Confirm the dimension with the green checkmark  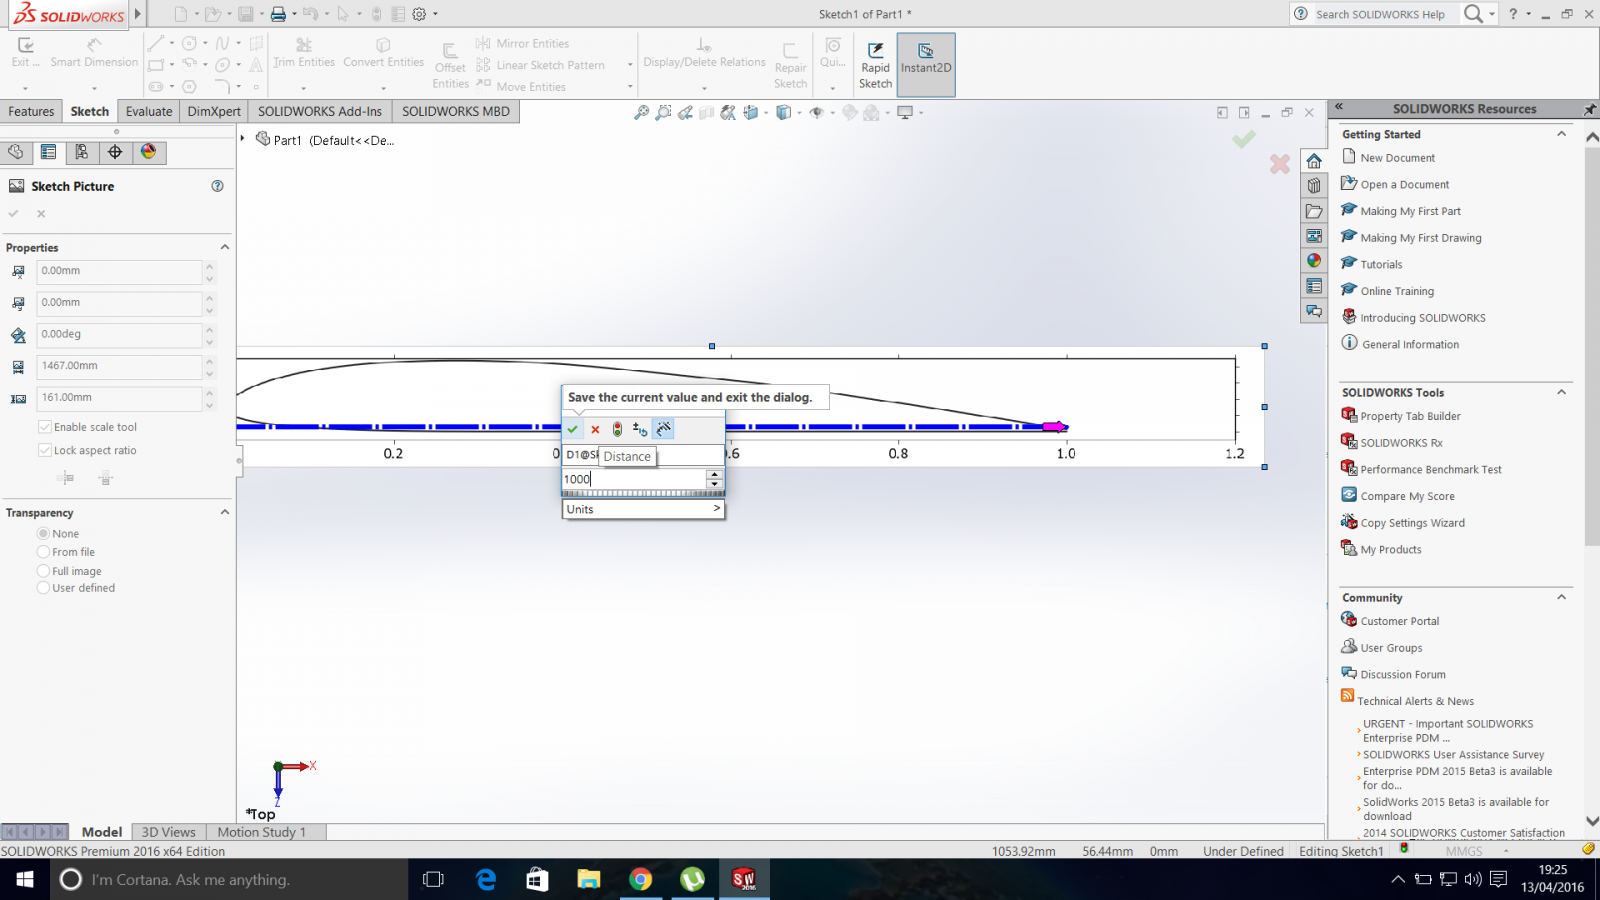[x=573, y=429]
